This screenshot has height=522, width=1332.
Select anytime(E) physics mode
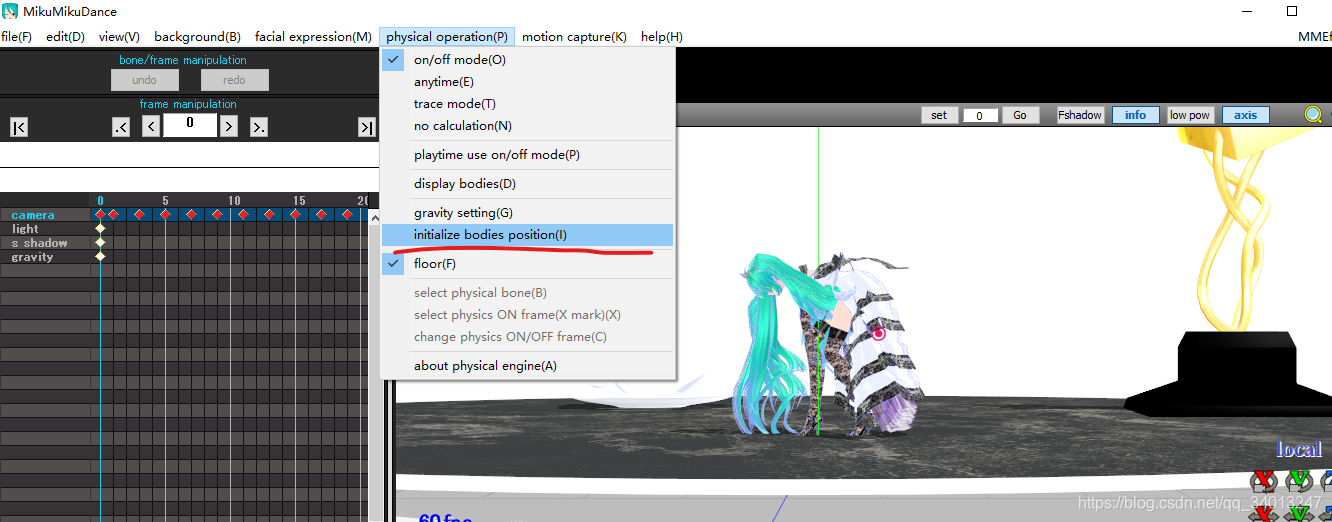(x=527, y=82)
